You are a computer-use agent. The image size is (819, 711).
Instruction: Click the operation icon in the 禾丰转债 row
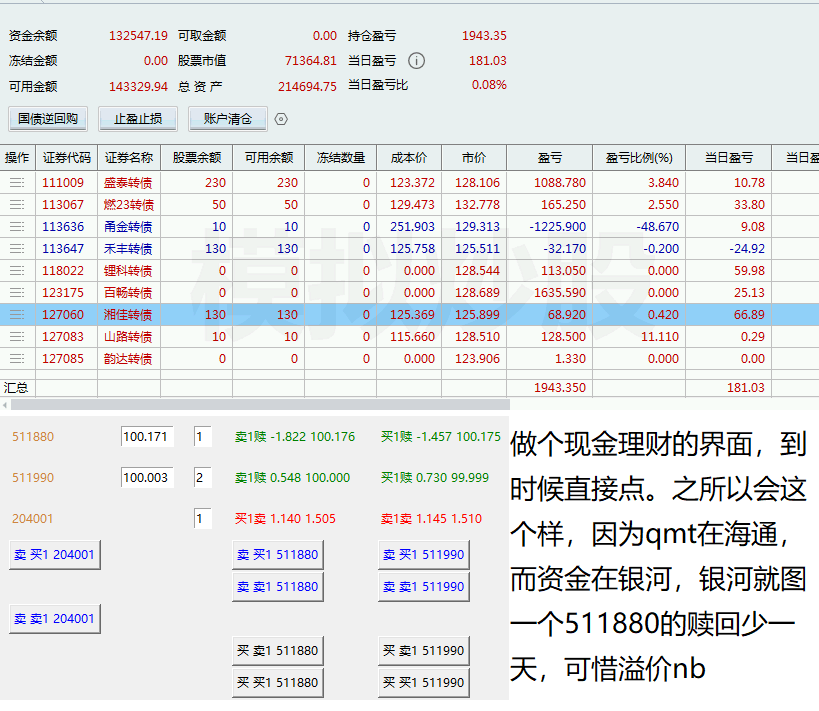click(x=17, y=249)
